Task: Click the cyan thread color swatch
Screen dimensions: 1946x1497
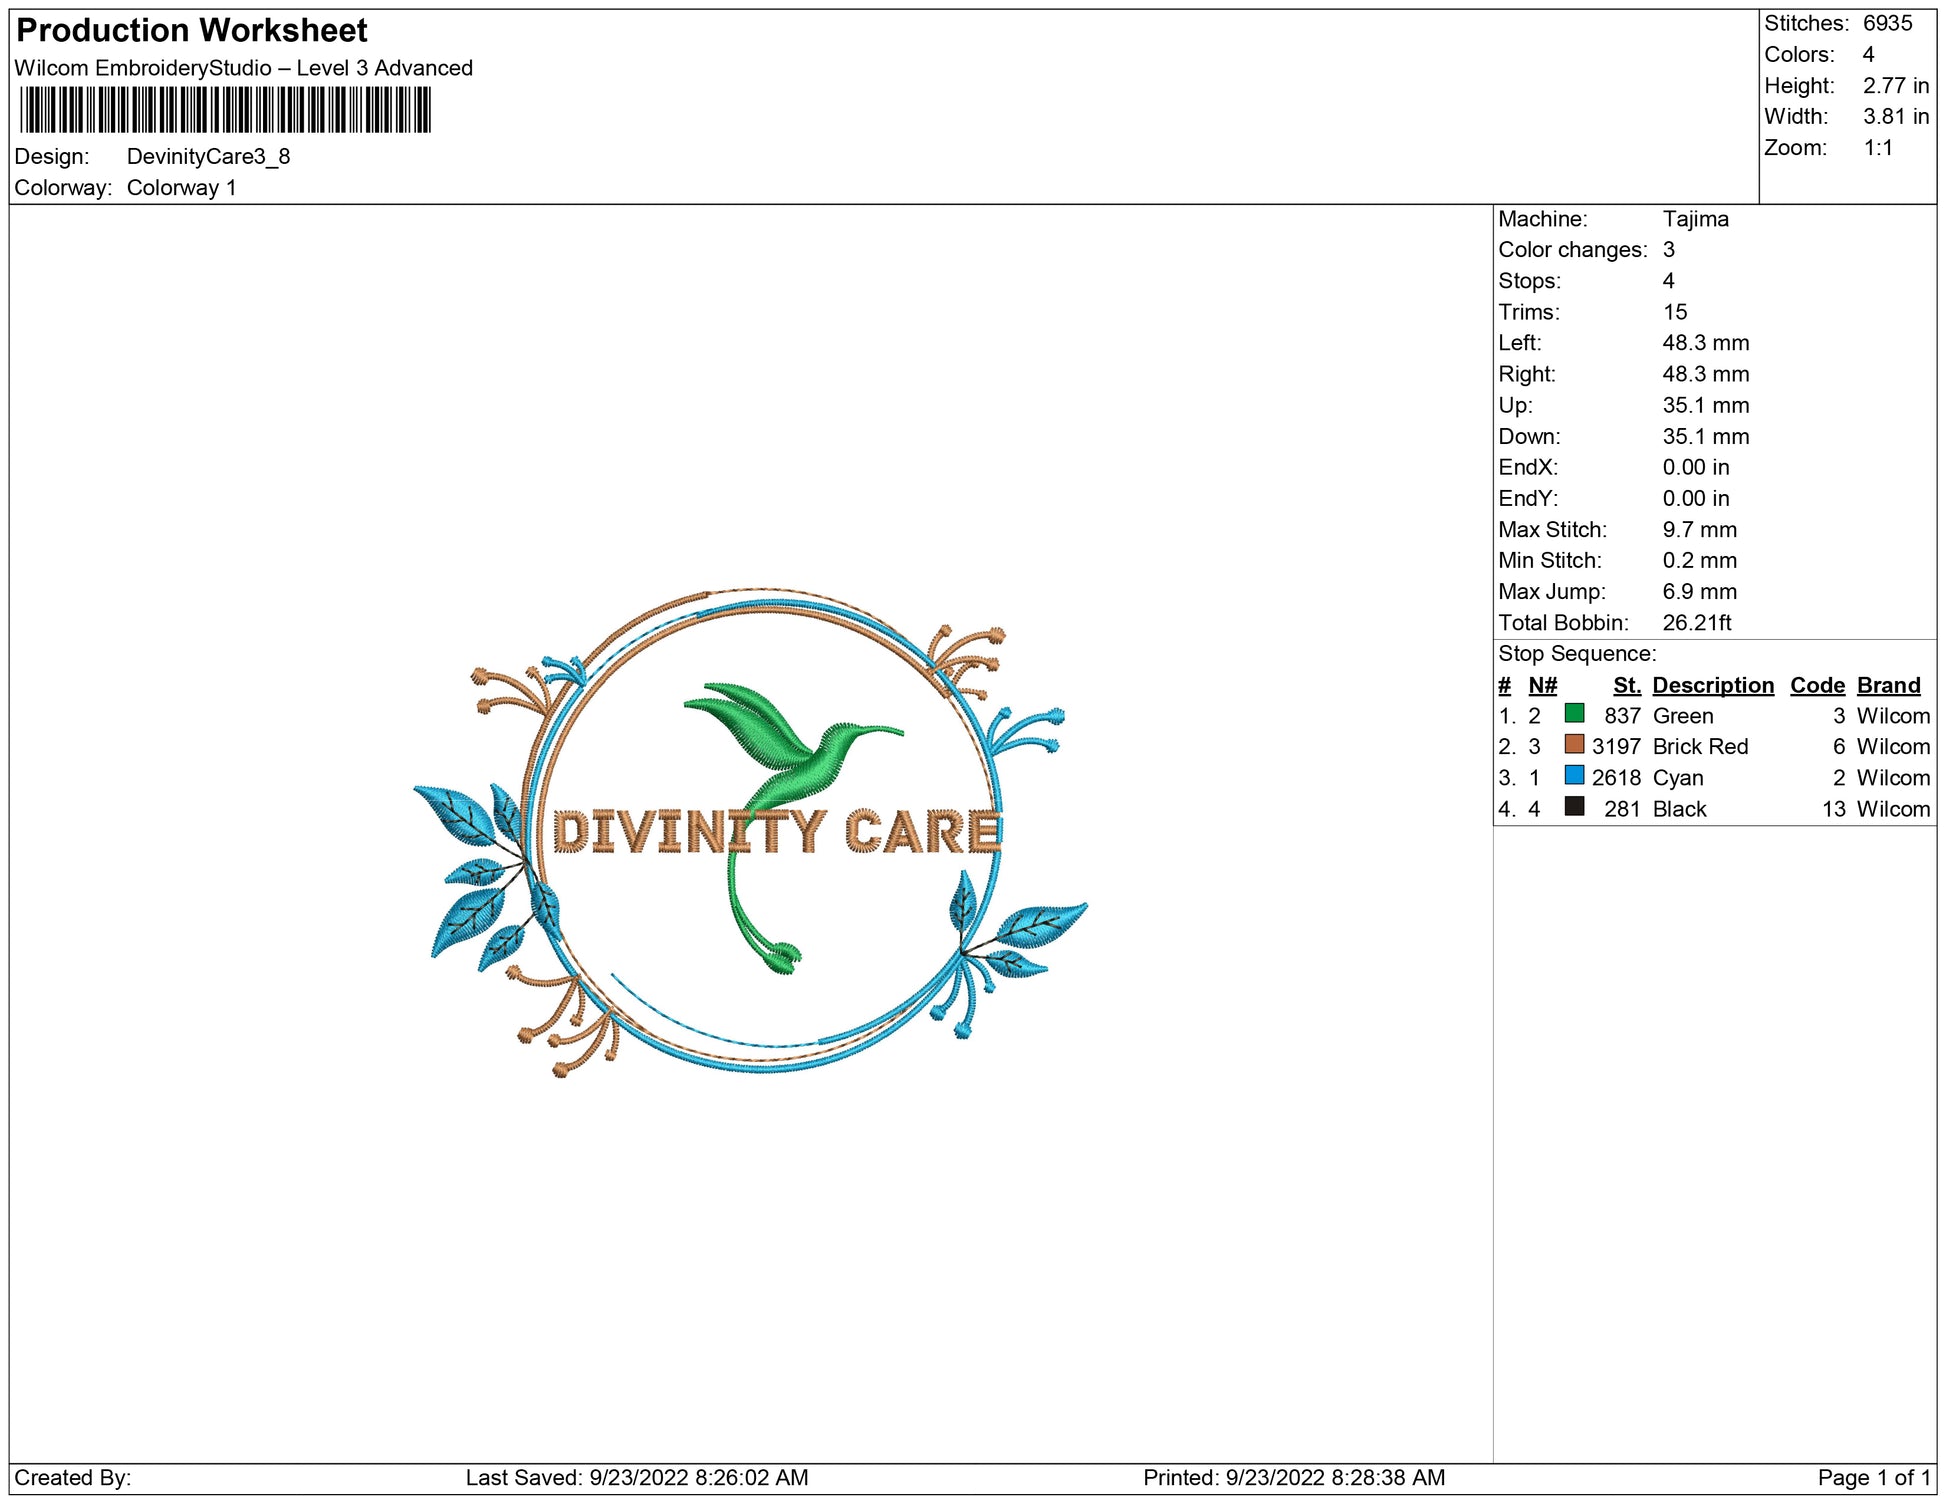Action: pos(1574,775)
